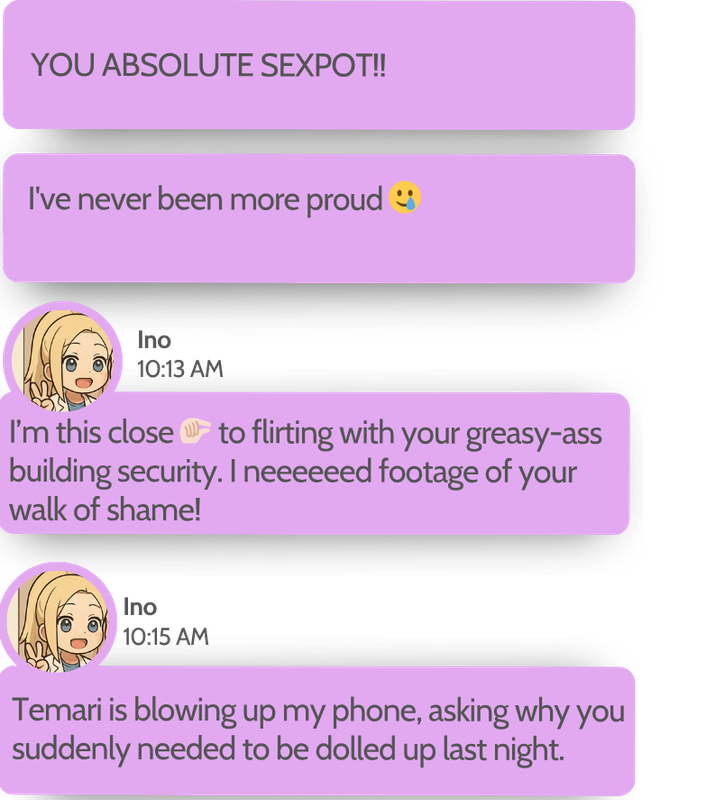Click the word 'Temari' in the last message
The image size is (706, 800).
pos(57,710)
